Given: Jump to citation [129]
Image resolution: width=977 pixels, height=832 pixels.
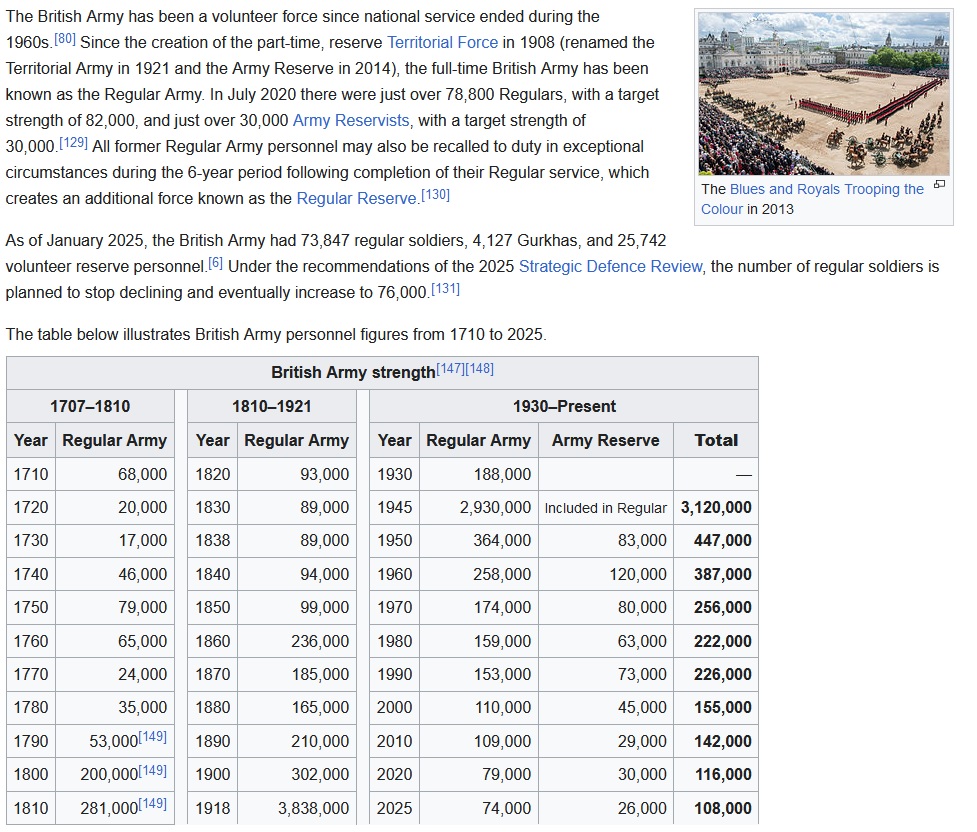Looking at the screenshot, I should coord(73,143).
